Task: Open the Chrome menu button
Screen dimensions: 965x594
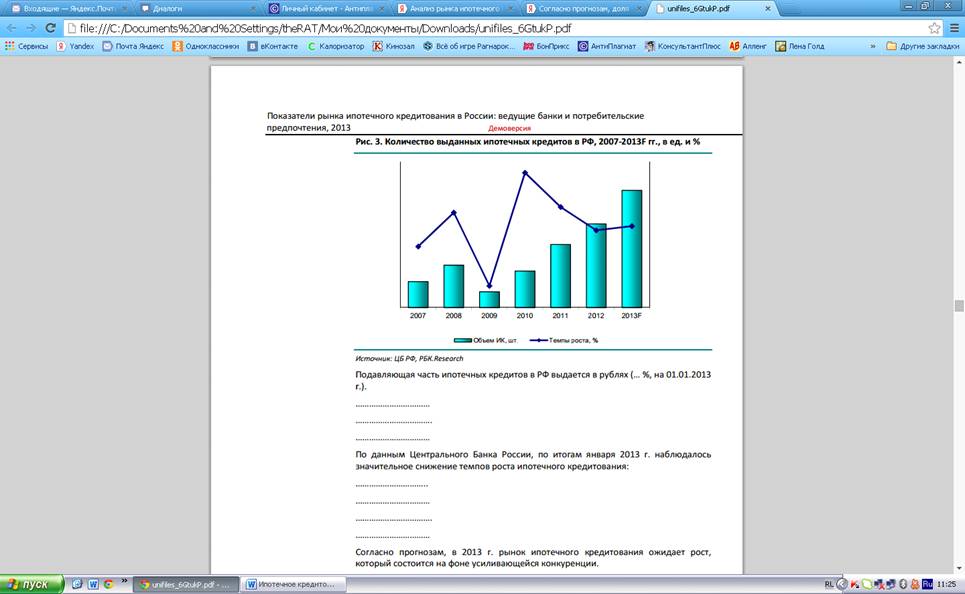Action: [955, 28]
